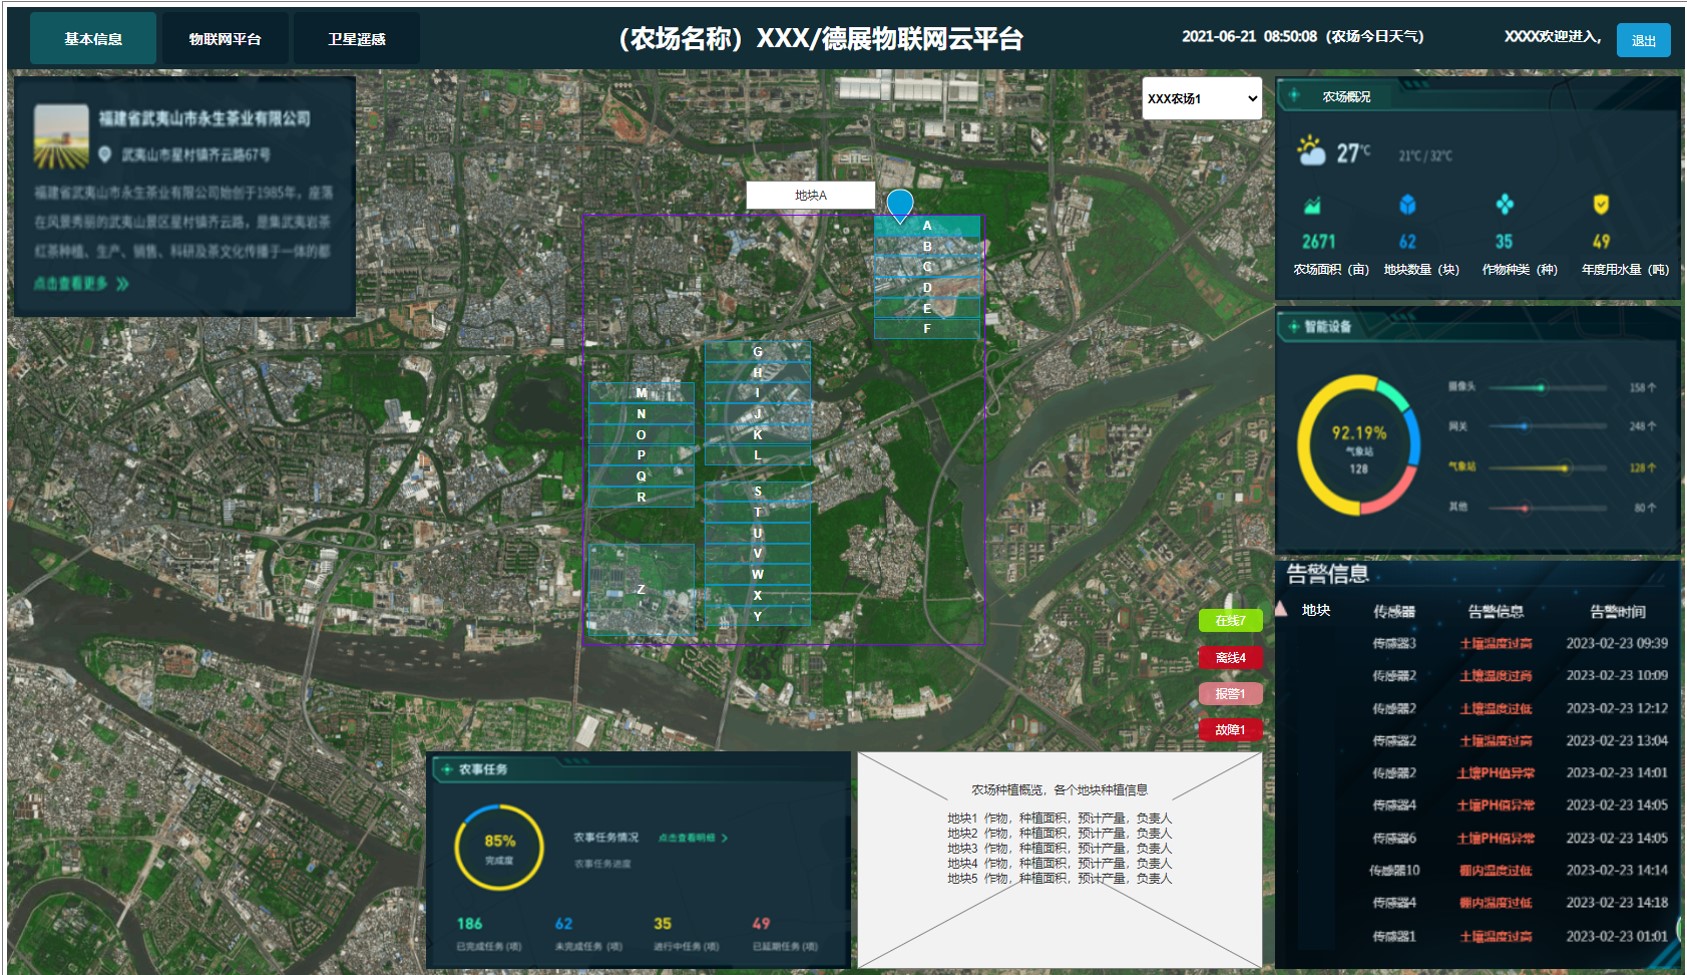This screenshot has height=975, width=1687.
Task: Switch to the 基本信息 tab
Action: coord(93,39)
